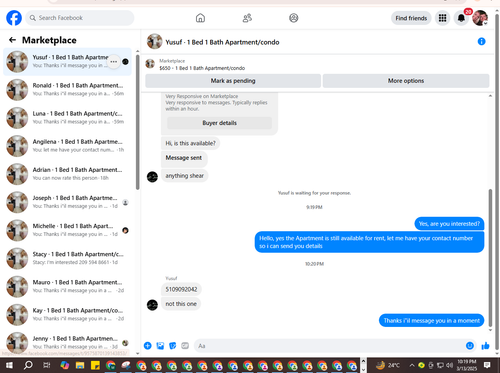
Task: Open the chat title Yusuf - 1 Bed 1 Bath
Action: pyautogui.click(x=222, y=42)
